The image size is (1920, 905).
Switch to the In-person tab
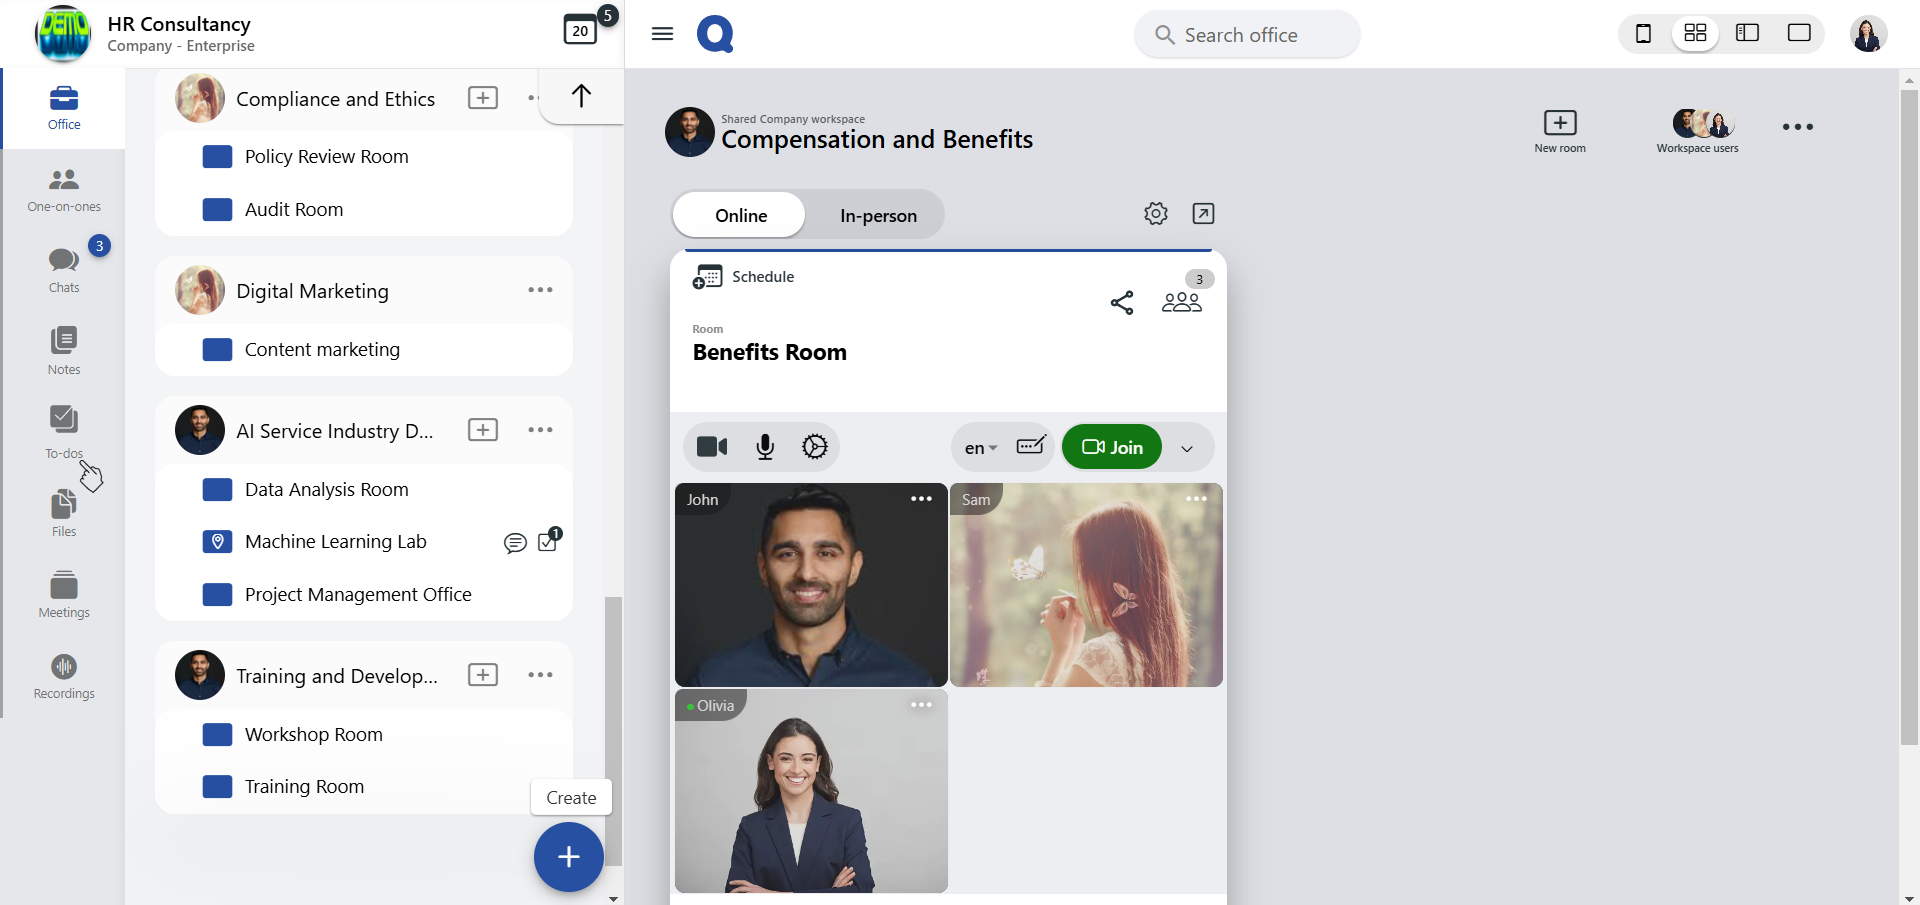pyautogui.click(x=878, y=216)
